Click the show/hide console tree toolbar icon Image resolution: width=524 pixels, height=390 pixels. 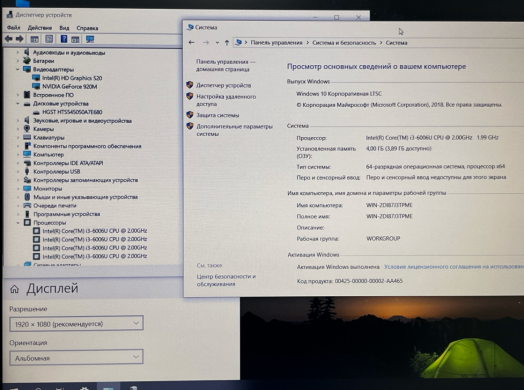click(34, 39)
